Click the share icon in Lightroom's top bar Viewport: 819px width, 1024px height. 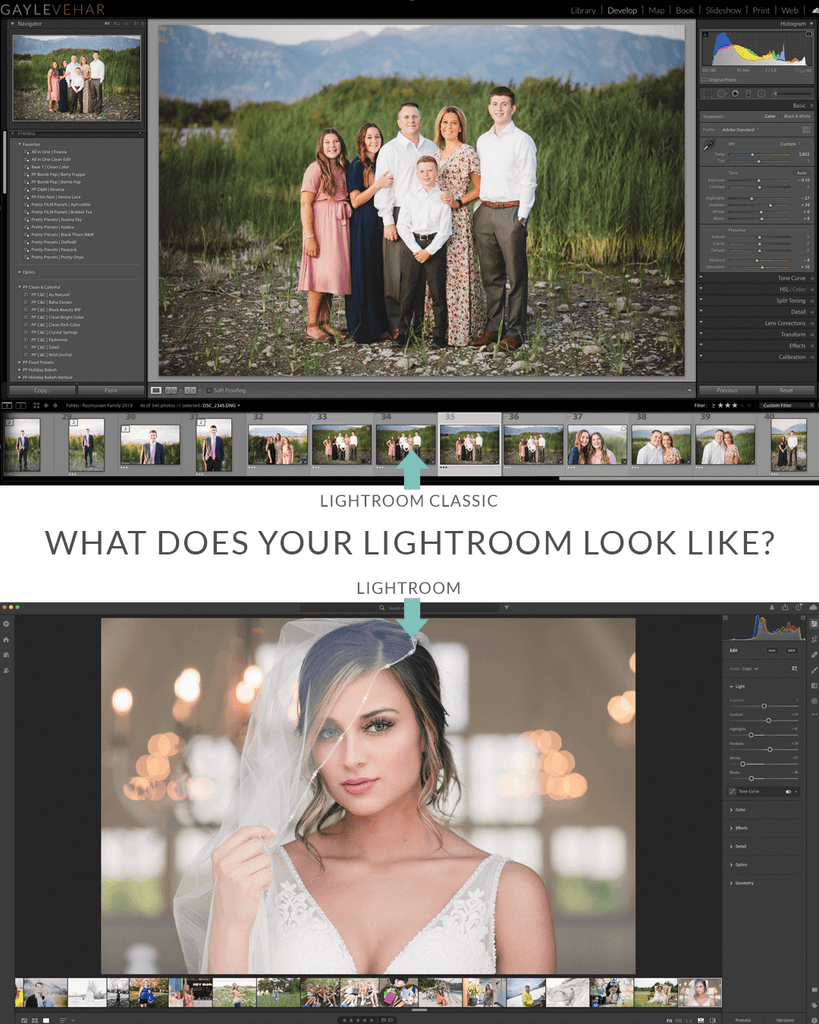pos(785,606)
